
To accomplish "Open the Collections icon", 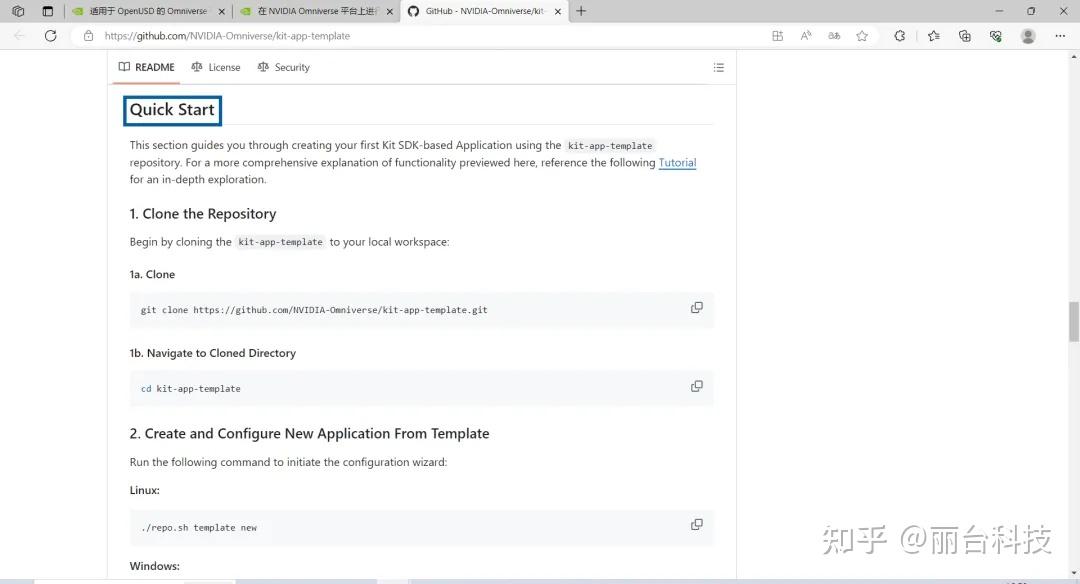I will tap(965, 36).
